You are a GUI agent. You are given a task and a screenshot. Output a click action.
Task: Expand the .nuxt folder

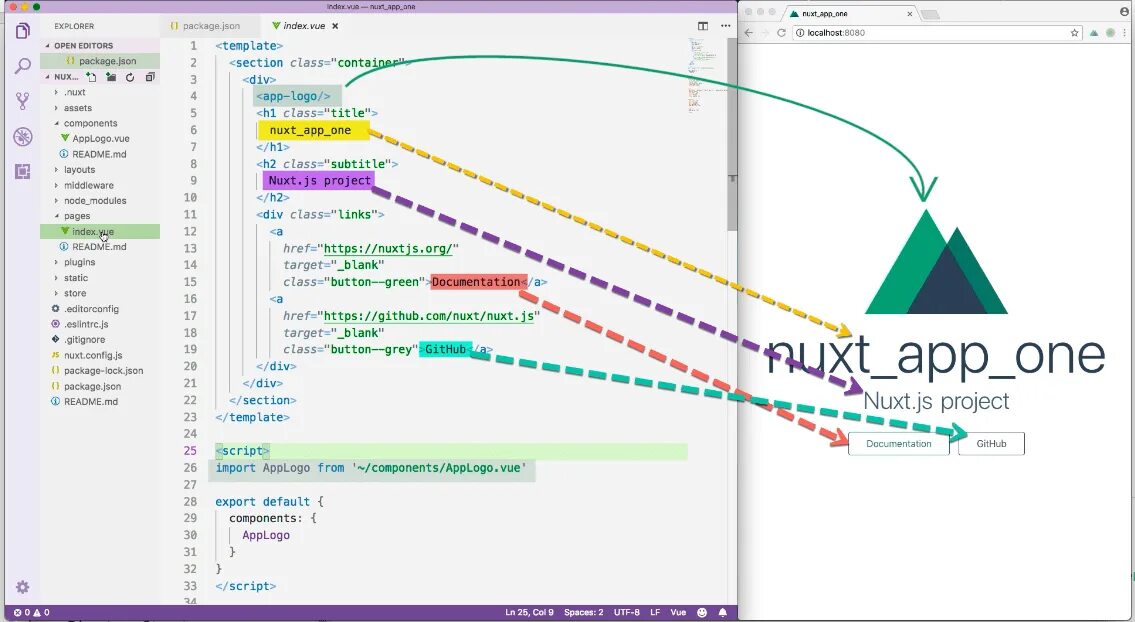[x=75, y=92]
